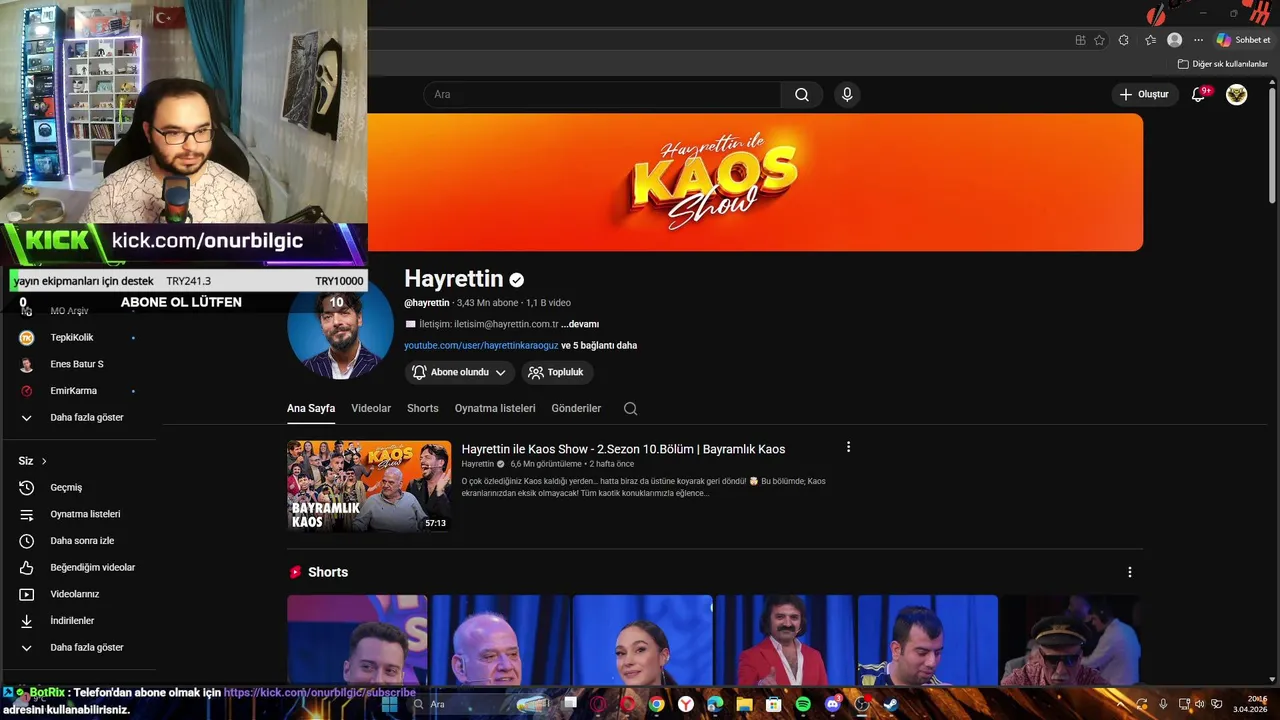Screen dimensions: 1280x720
Task: Open the Windows Start button
Action: [x=390, y=704]
